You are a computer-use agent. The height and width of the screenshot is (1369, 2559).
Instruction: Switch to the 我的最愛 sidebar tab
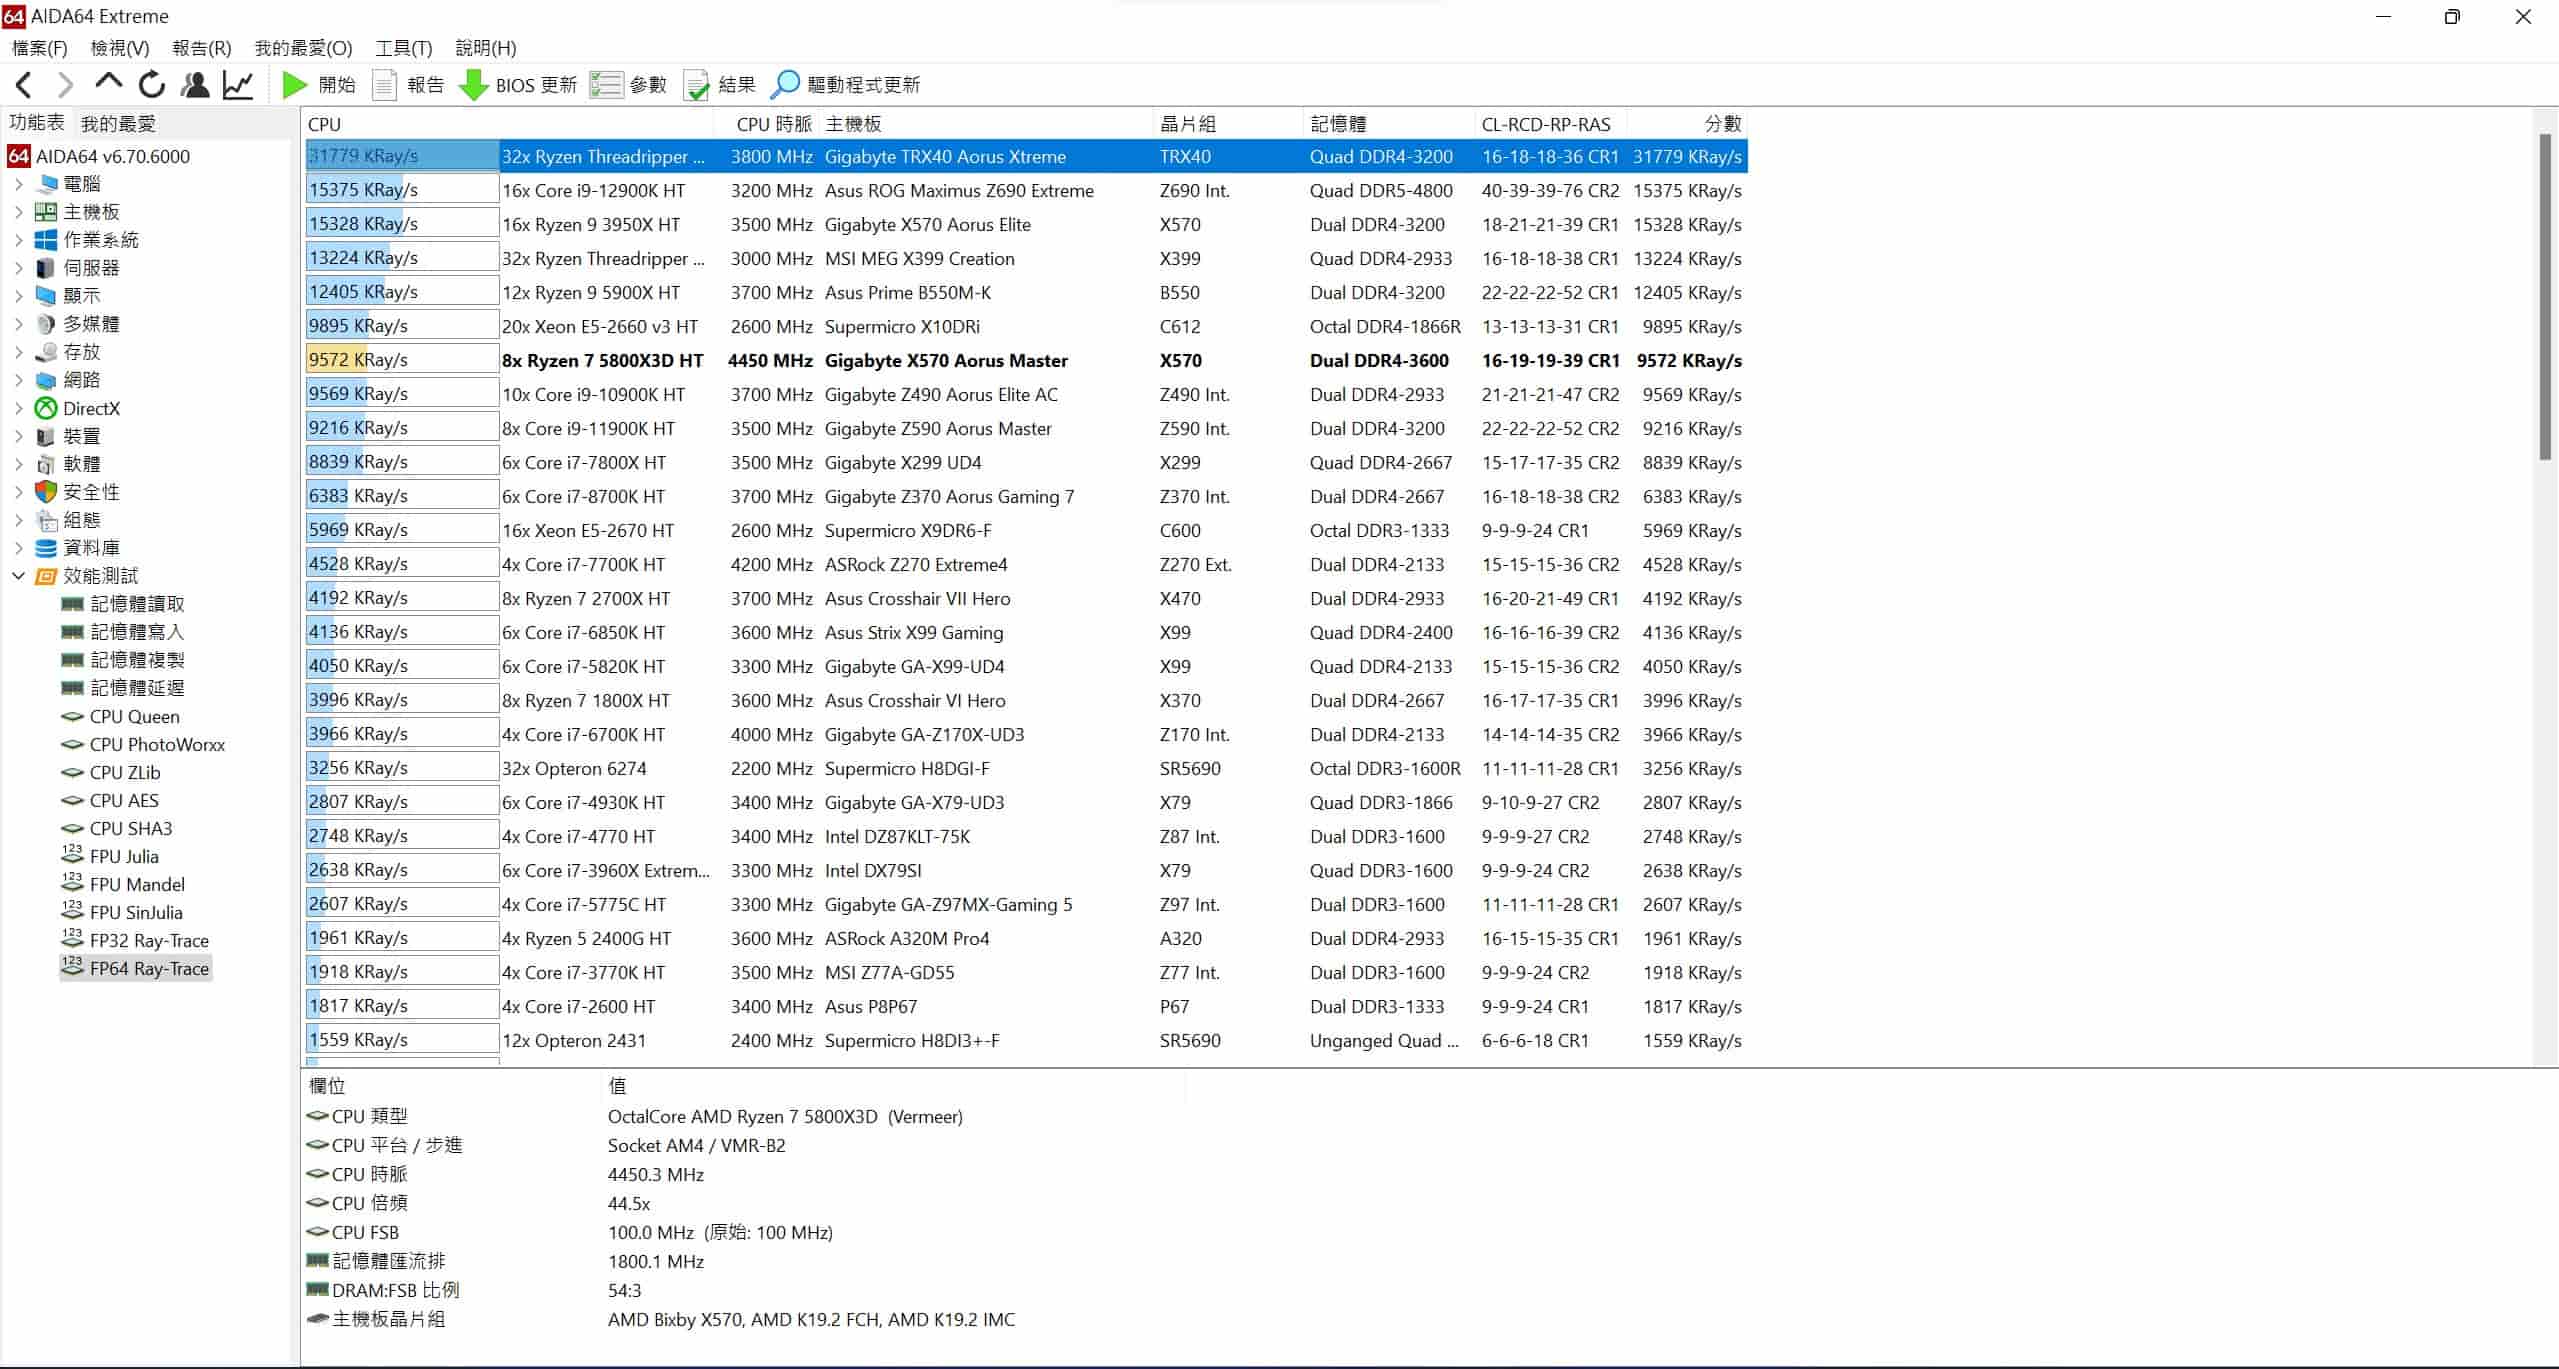[118, 124]
